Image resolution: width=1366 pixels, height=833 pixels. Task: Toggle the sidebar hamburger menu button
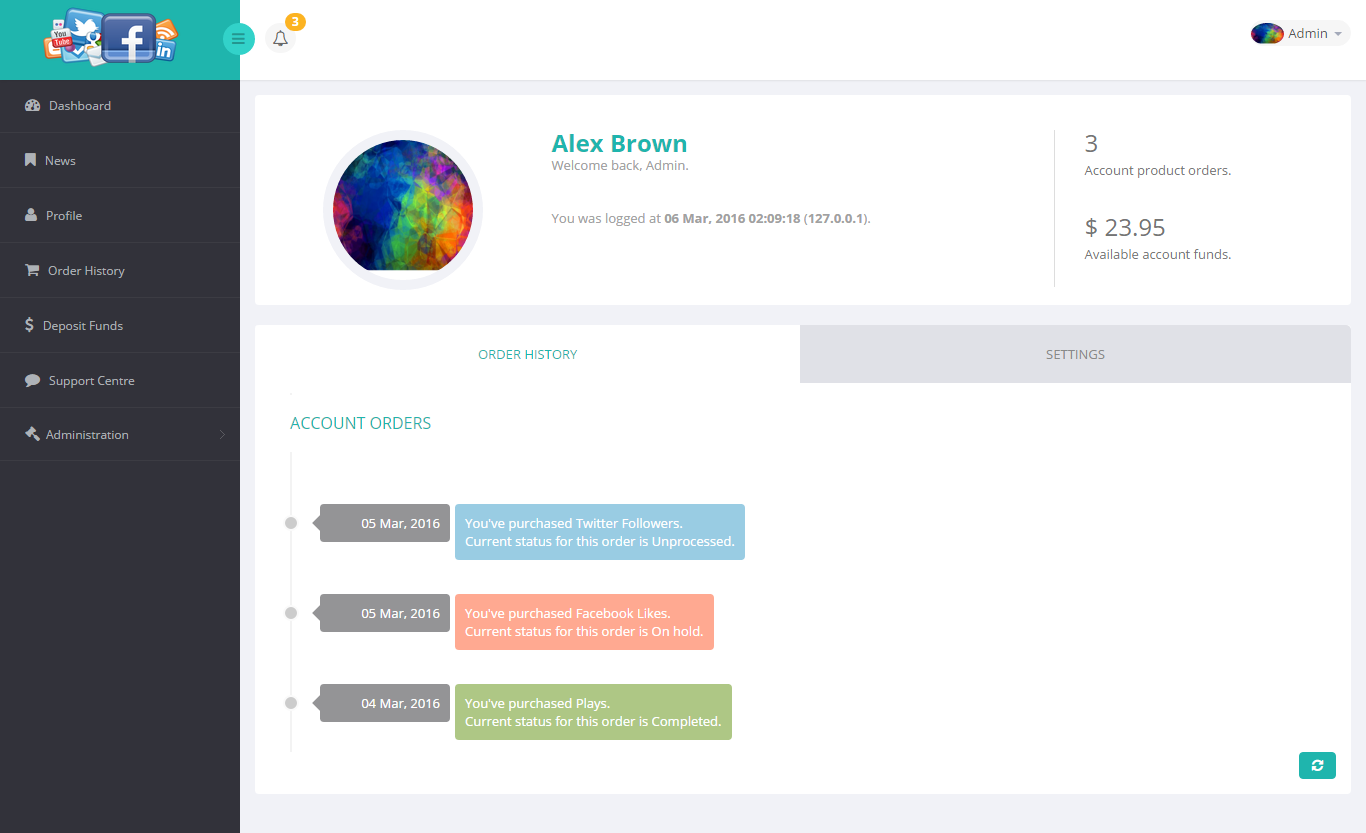tap(238, 39)
